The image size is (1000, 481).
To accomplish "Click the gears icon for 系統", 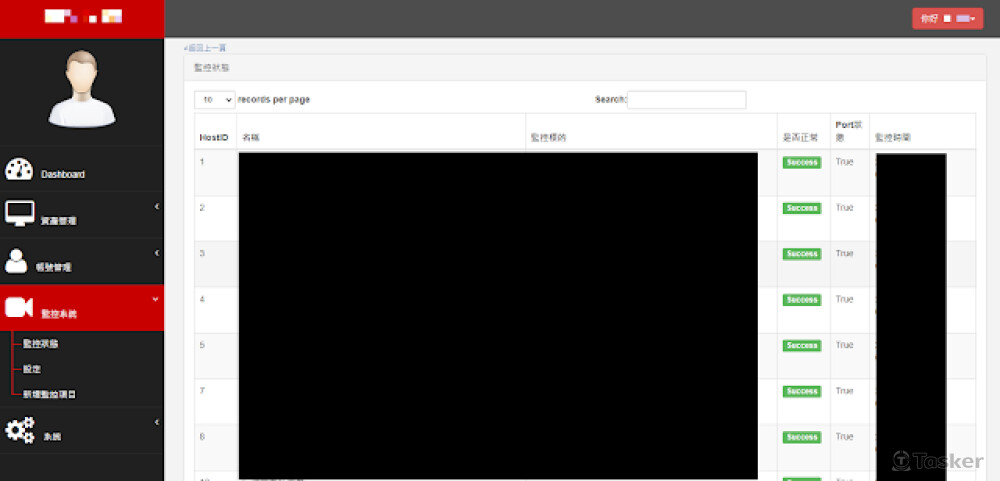I will click(19, 430).
